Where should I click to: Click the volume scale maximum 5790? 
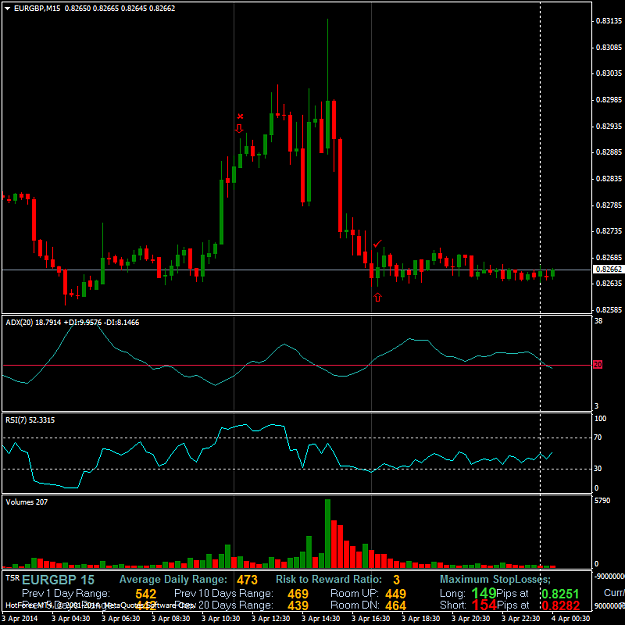pyautogui.click(x=602, y=501)
